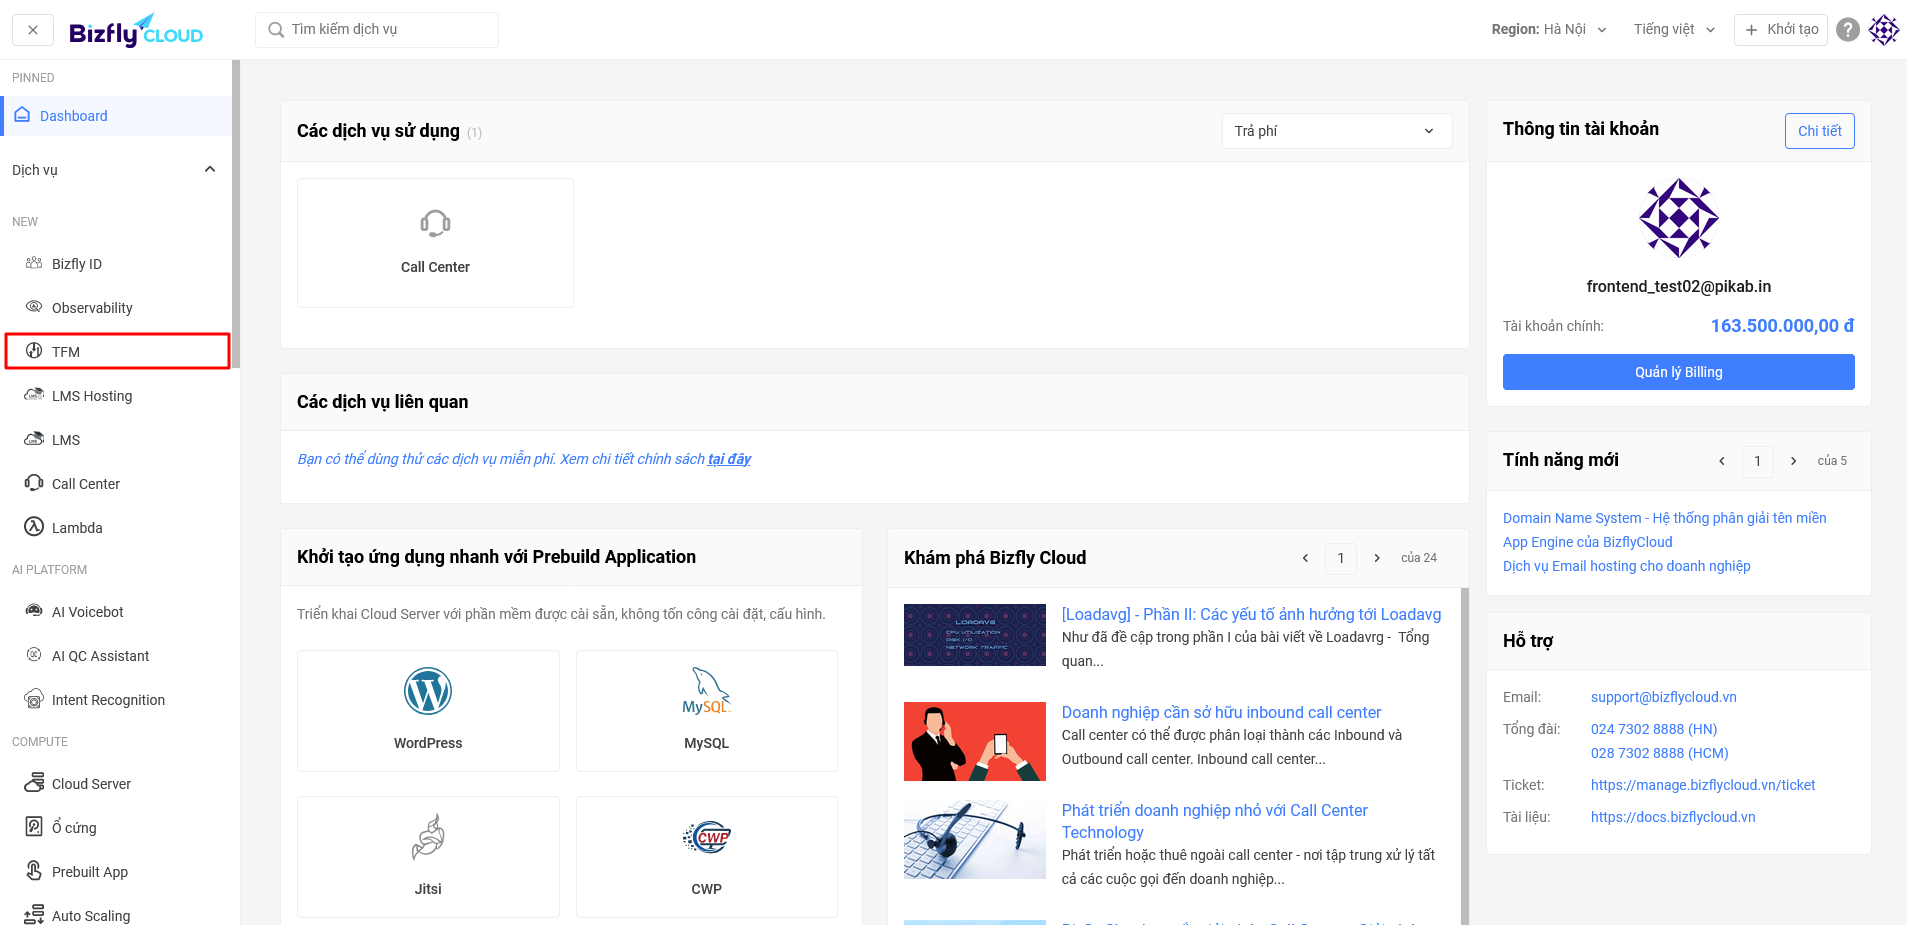Close the sidebar with the X button

tap(33, 30)
